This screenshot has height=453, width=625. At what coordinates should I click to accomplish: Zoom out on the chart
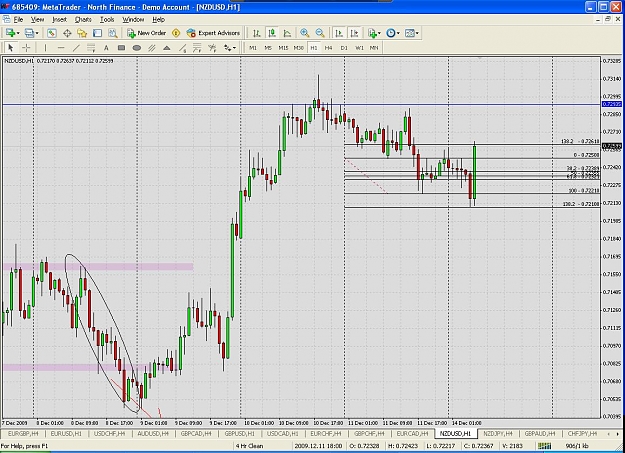[x=320, y=33]
